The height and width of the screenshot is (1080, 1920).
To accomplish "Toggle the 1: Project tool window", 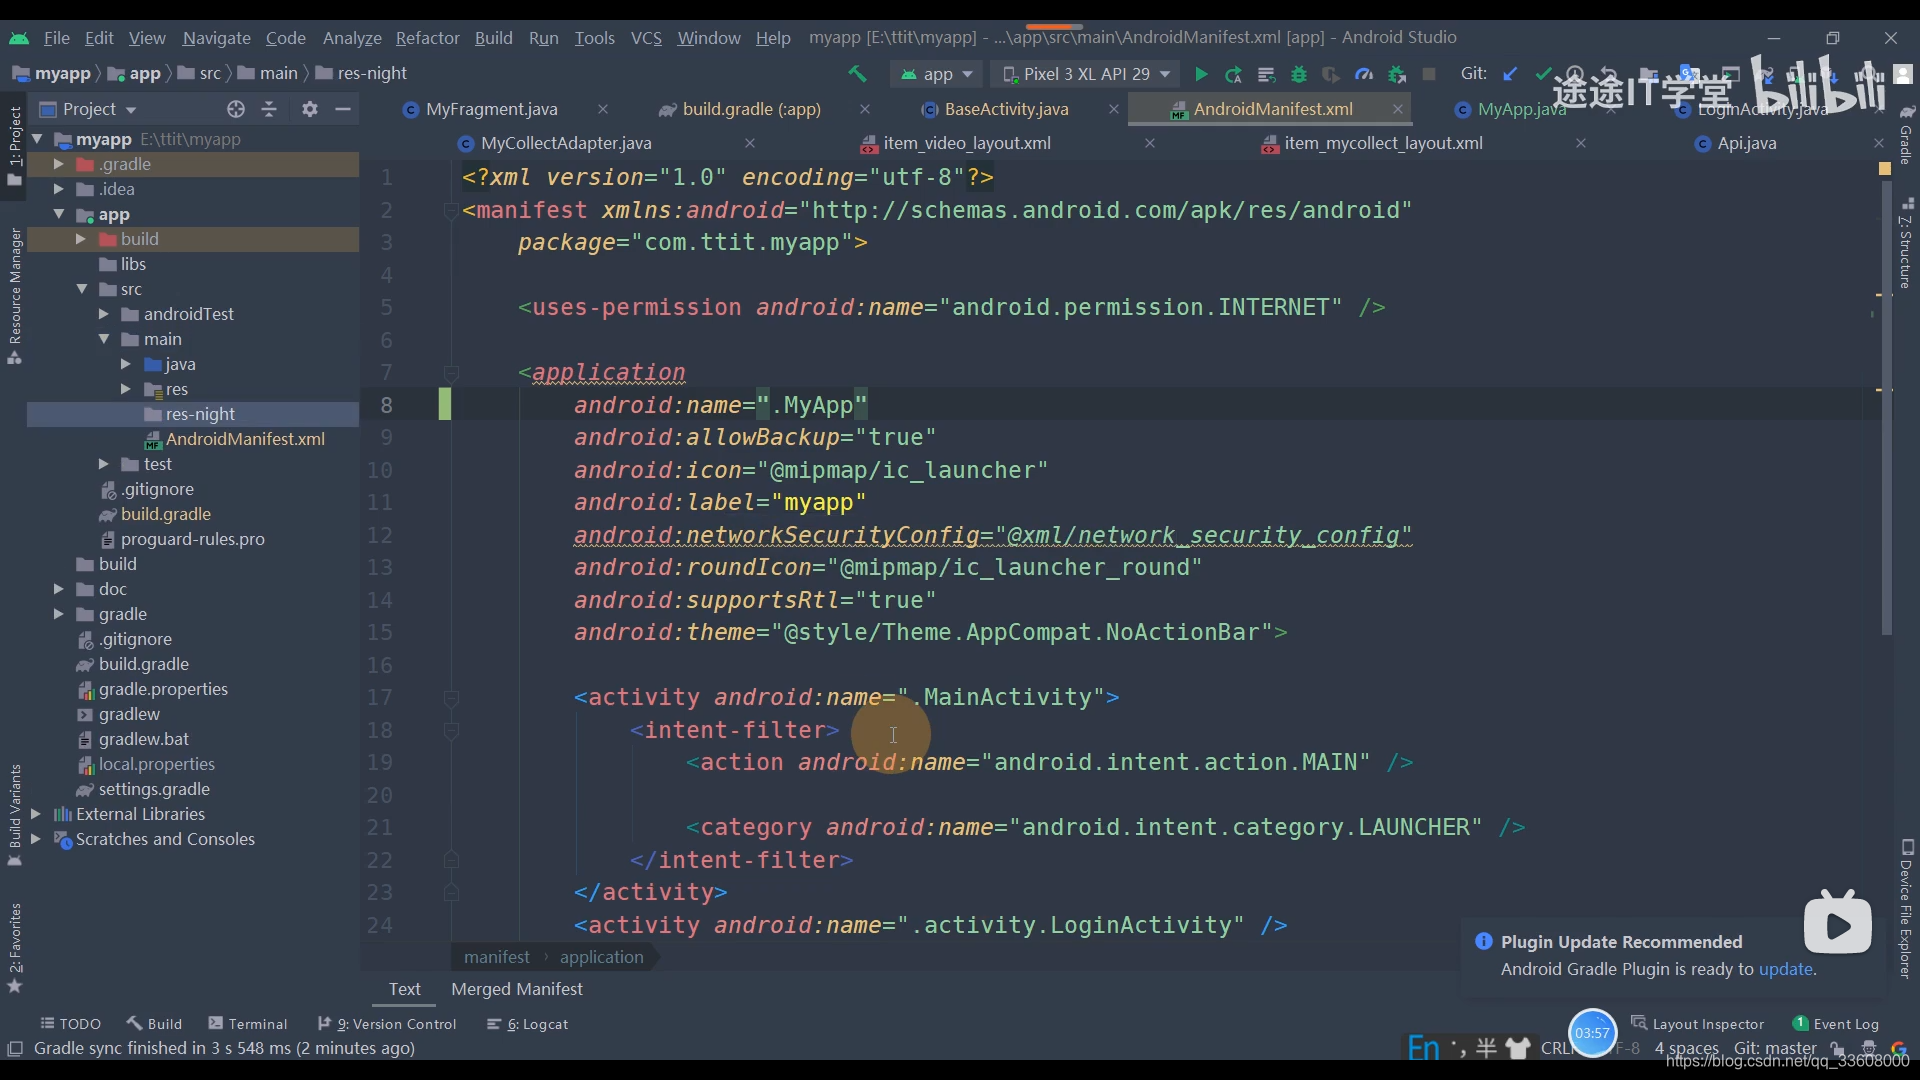I will point(15,145).
